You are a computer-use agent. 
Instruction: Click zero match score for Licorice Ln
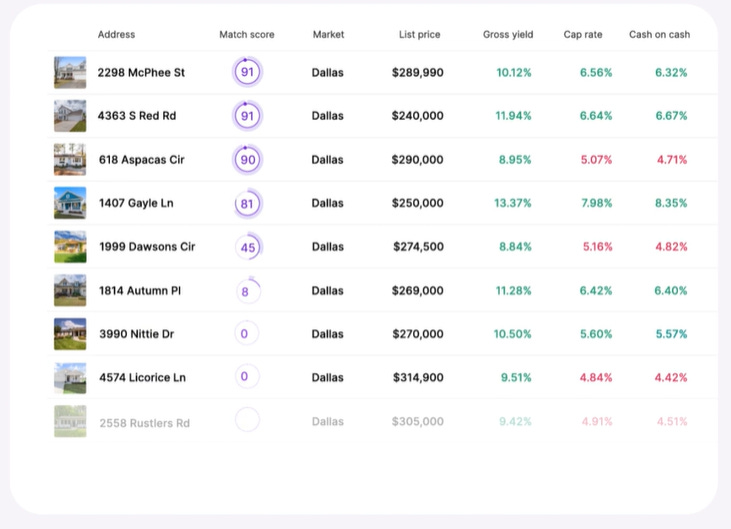click(x=246, y=377)
